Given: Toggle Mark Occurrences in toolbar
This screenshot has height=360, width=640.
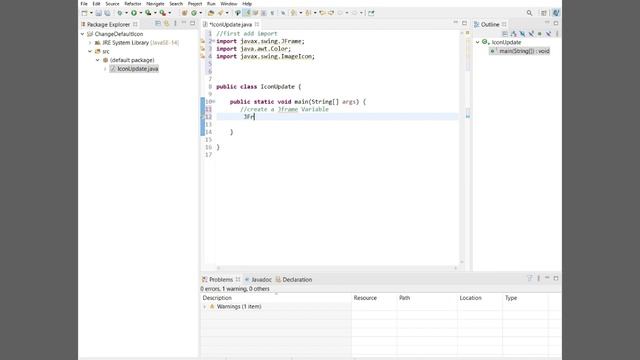Looking at the screenshot, I should click(248, 13).
